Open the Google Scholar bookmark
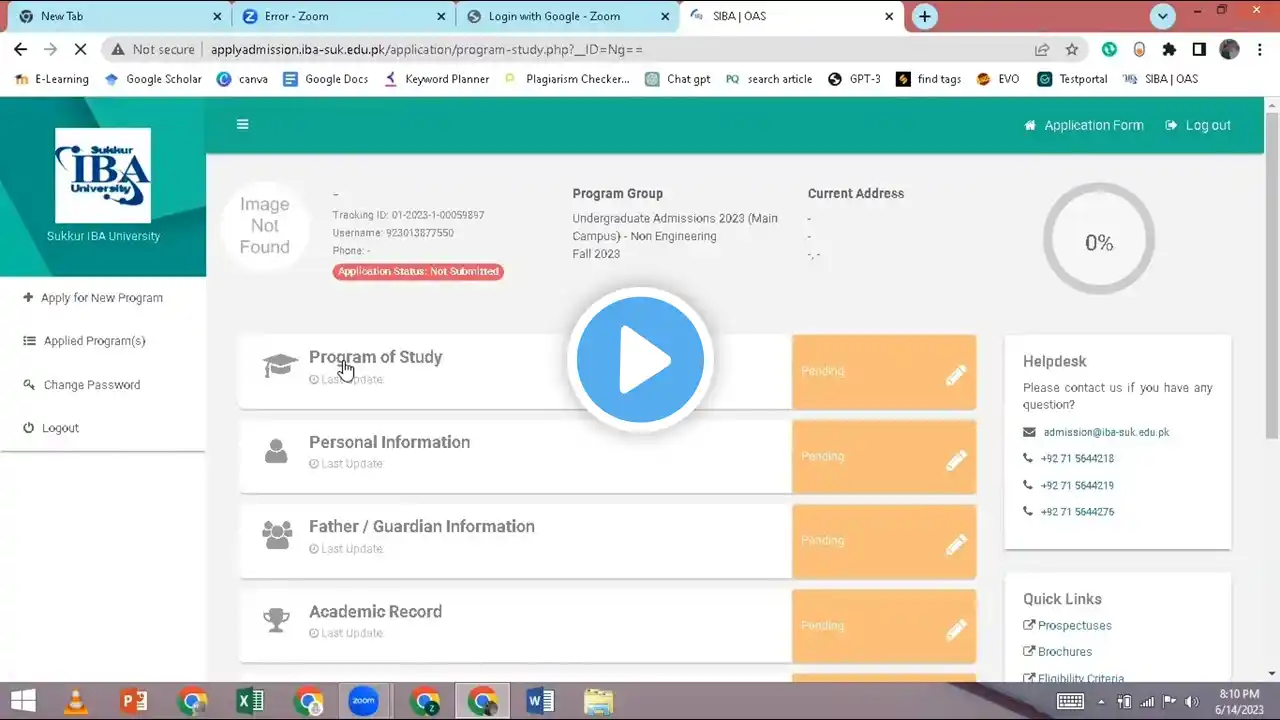This screenshot has width=1280, height=720. coord(153,79)
